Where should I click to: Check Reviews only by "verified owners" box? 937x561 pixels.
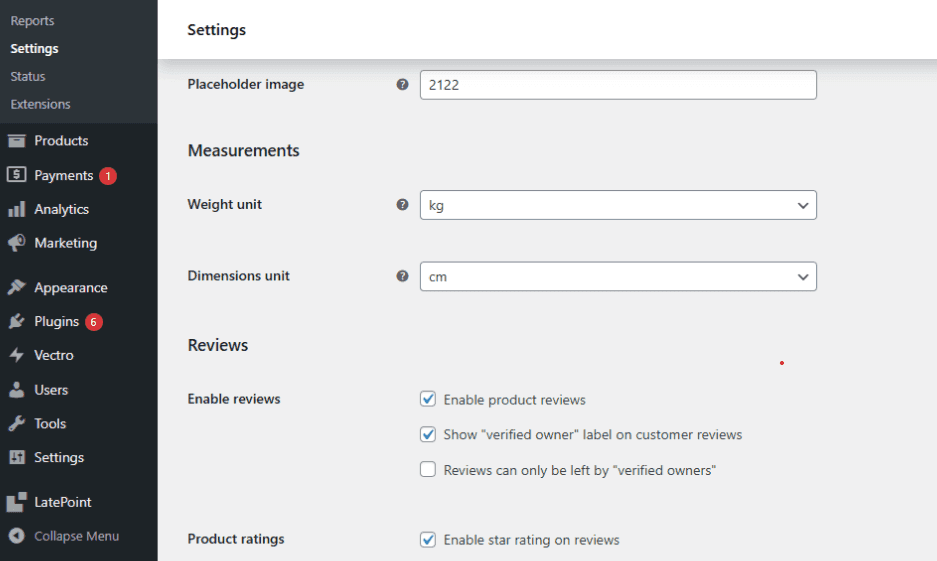tap(428, 469)
